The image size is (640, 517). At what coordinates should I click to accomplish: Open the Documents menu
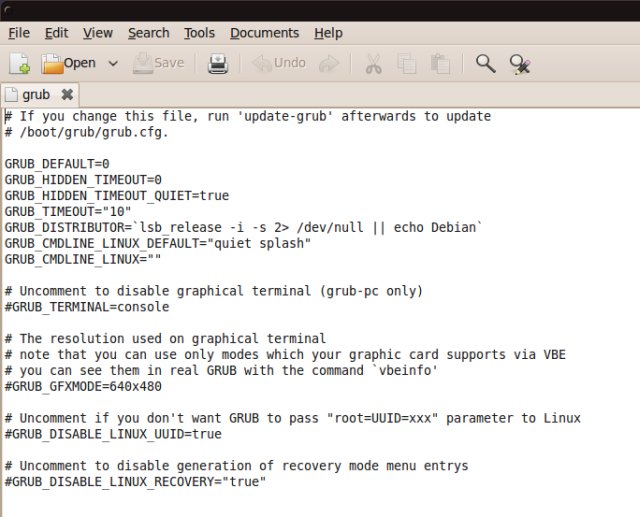[264, 33]
